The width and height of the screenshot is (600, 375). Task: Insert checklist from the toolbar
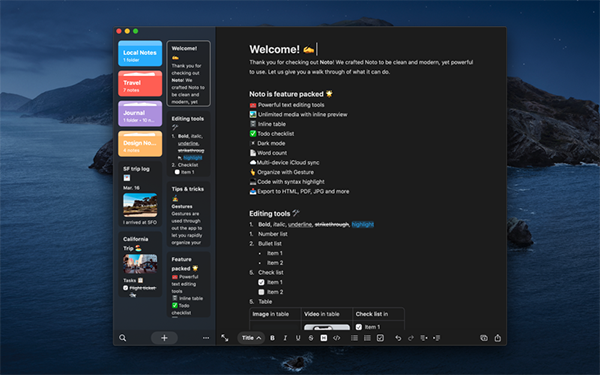point(380,338)
